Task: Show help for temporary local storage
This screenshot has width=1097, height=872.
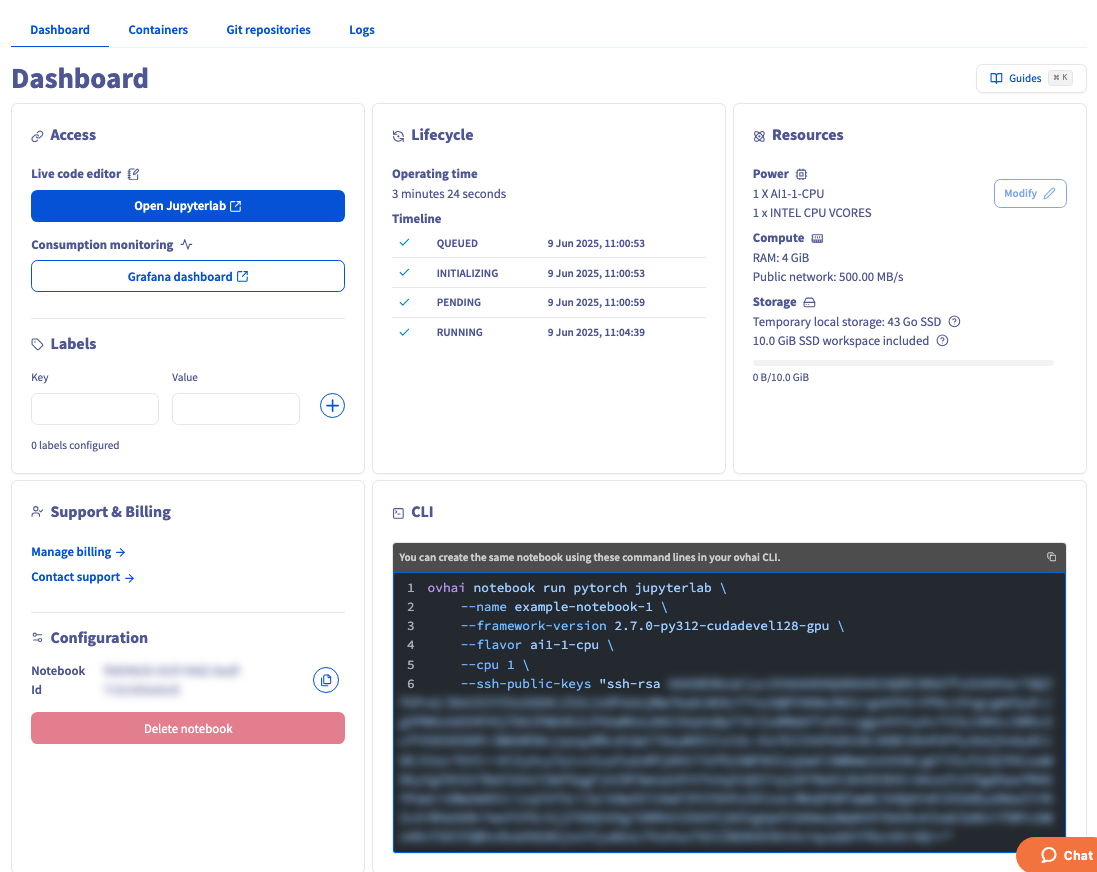Action: pyautogui.click(x=954, y=322)
